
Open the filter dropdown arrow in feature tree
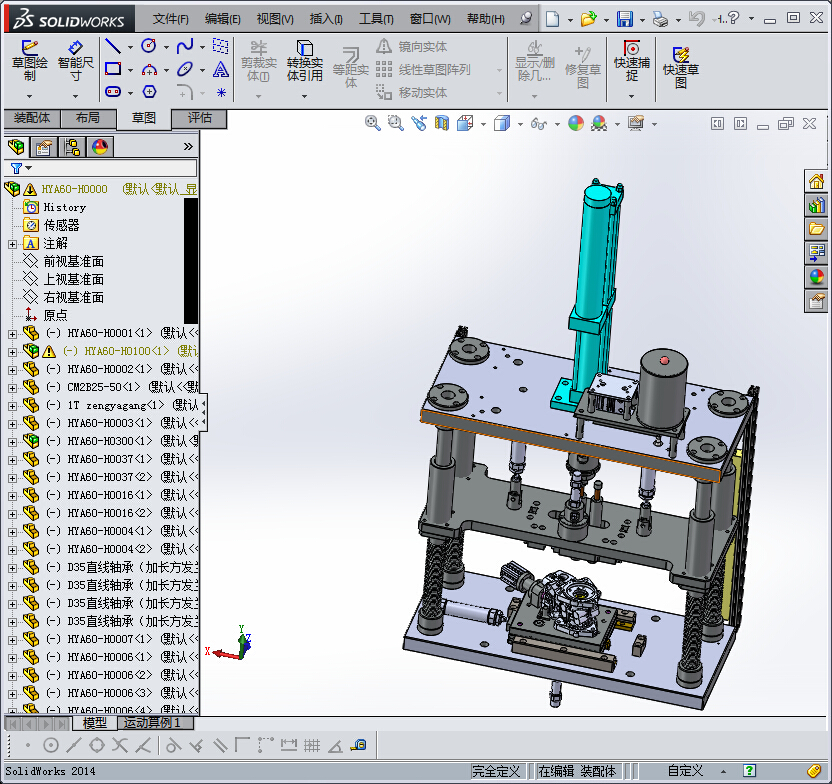[x=29, y=168]
